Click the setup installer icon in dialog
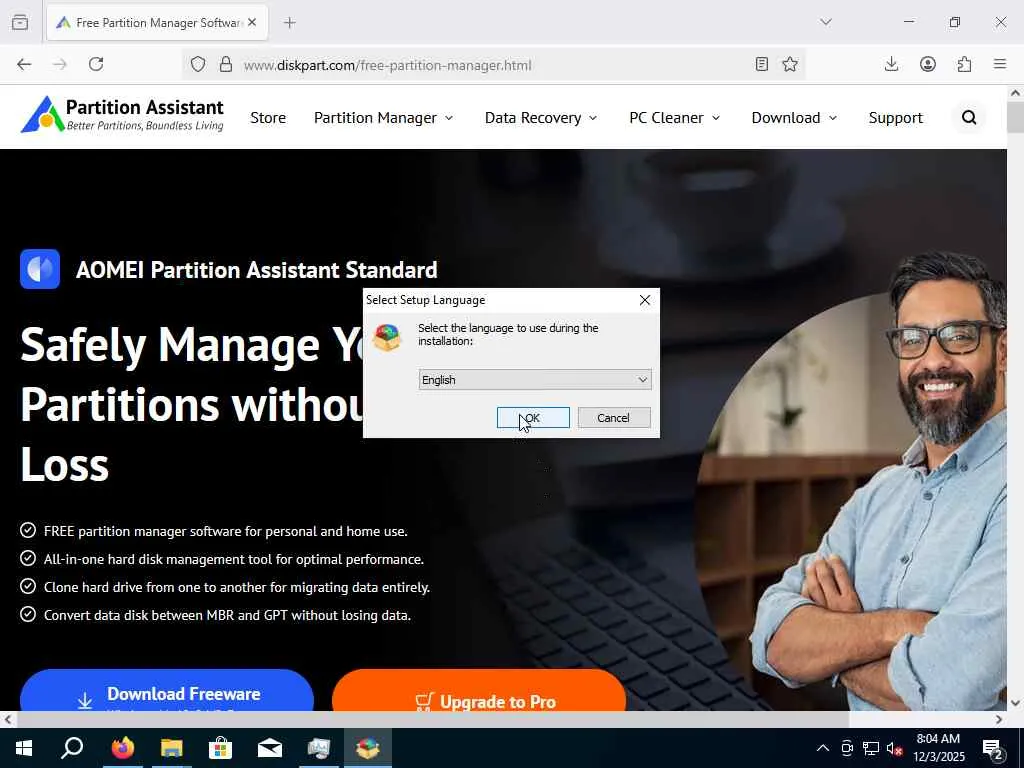This screenshot has width=1024, height=768. [x=387, y=338]
